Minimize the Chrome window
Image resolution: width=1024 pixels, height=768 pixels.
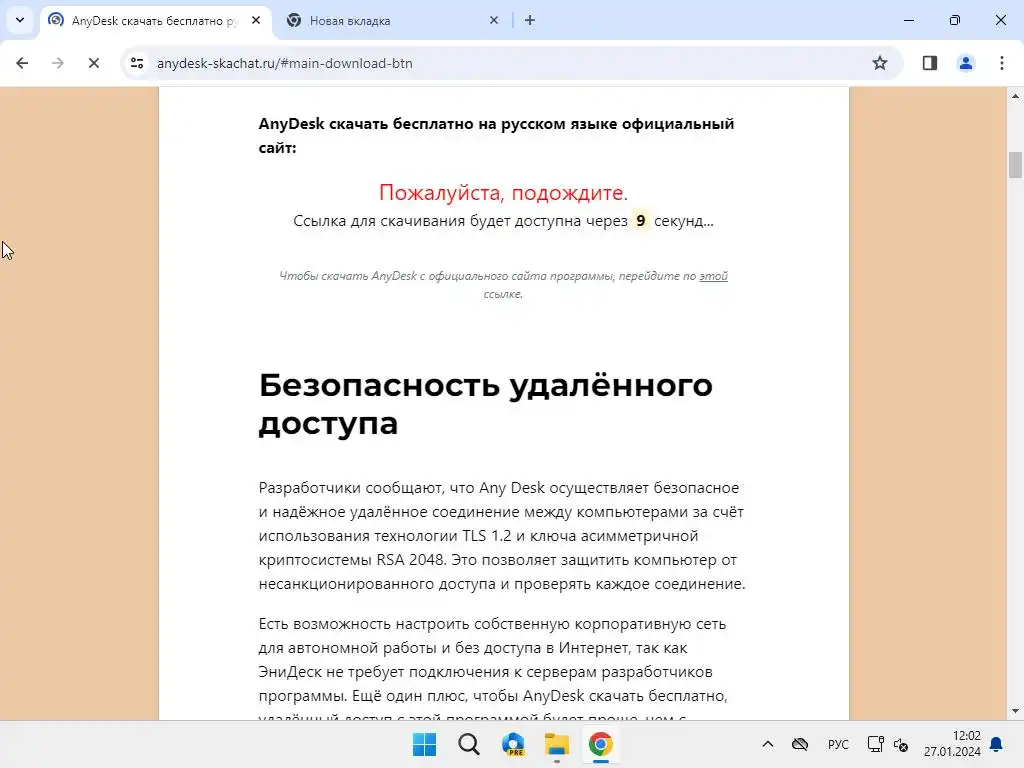(908, 20)
